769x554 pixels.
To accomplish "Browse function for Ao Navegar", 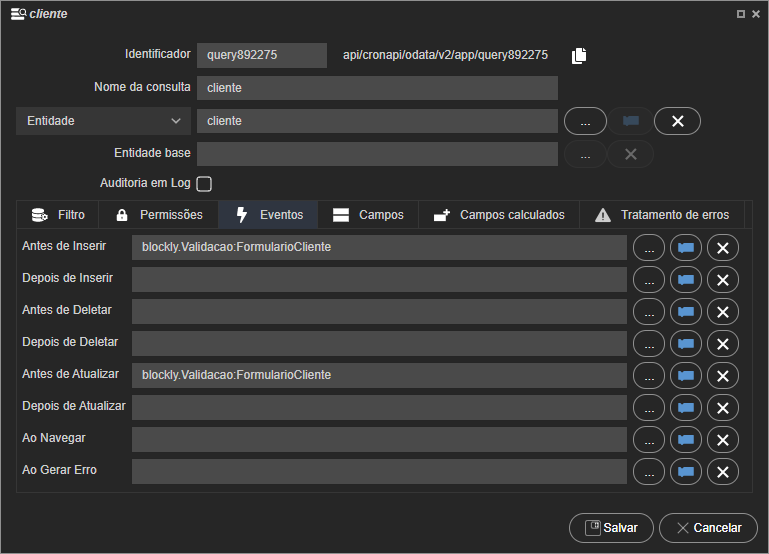I will coord(649,440).
